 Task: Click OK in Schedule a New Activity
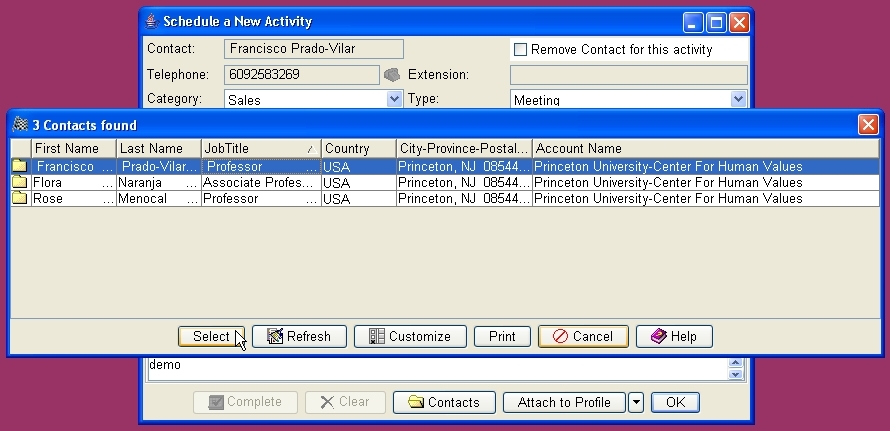click(x=675, y=402)
